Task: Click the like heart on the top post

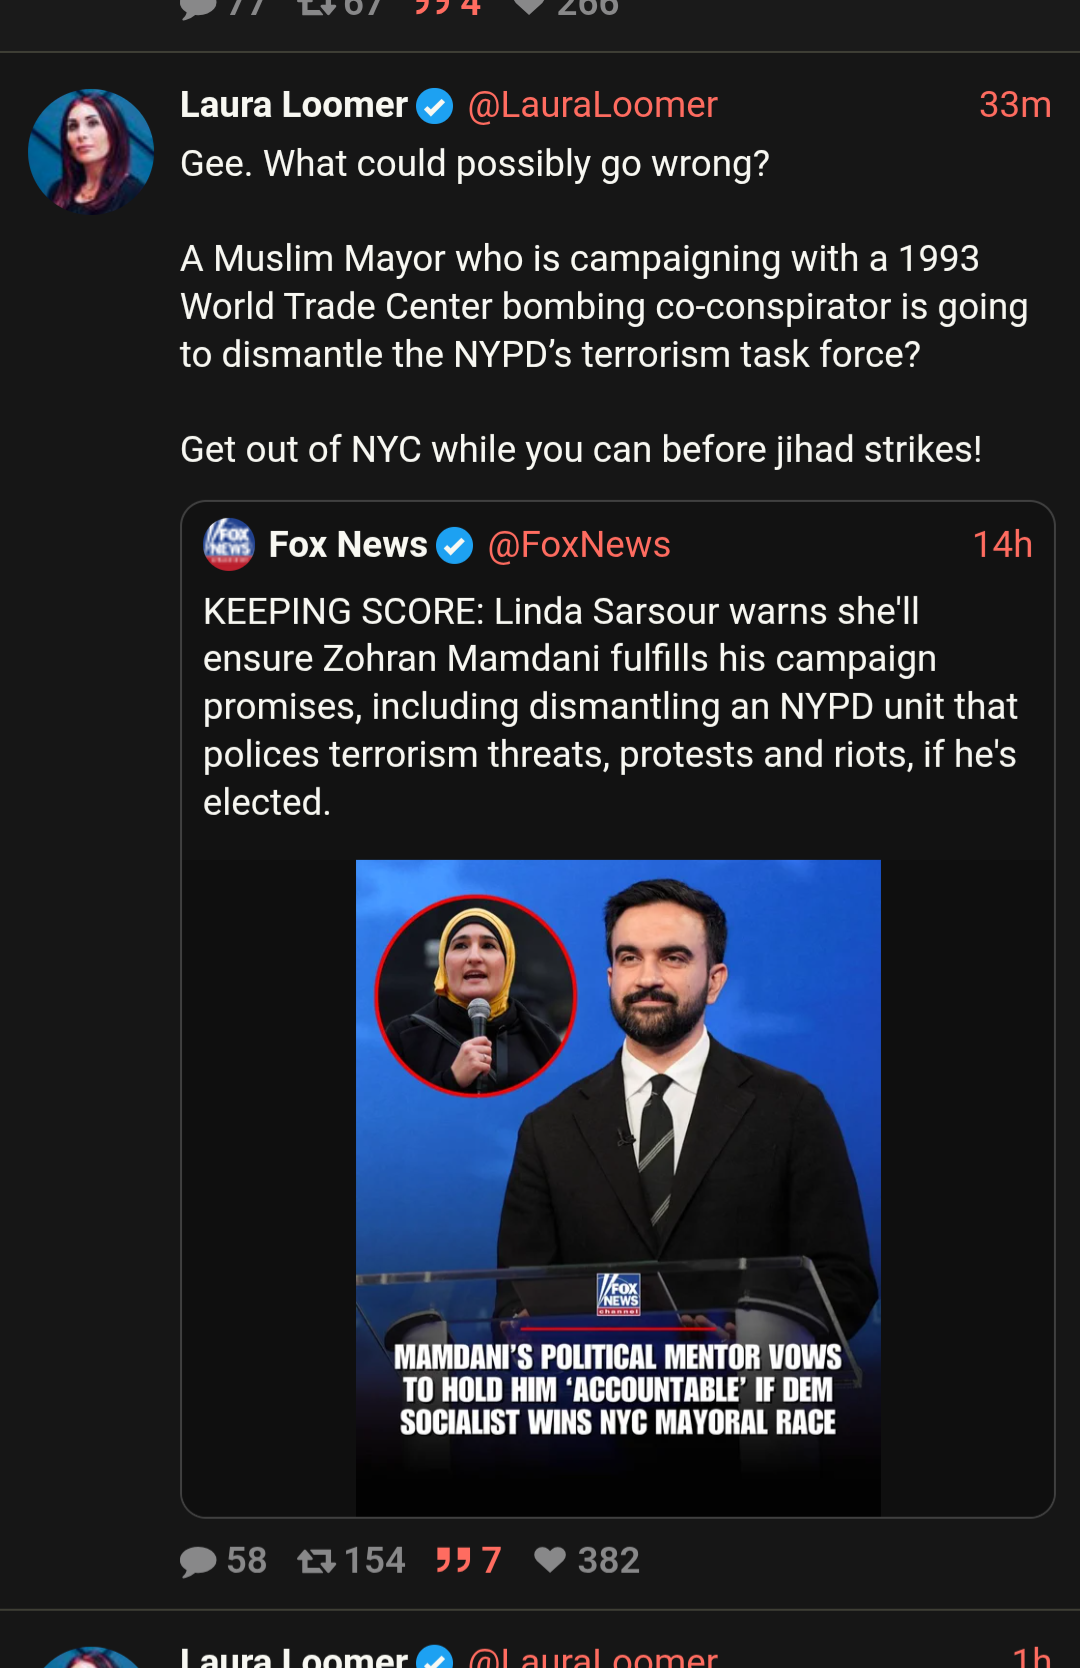Action: point(529,6)
